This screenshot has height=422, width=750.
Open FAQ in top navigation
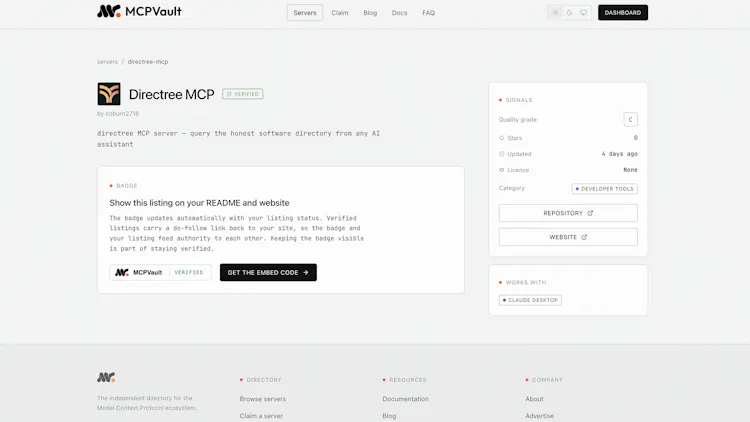pos(428,13)
